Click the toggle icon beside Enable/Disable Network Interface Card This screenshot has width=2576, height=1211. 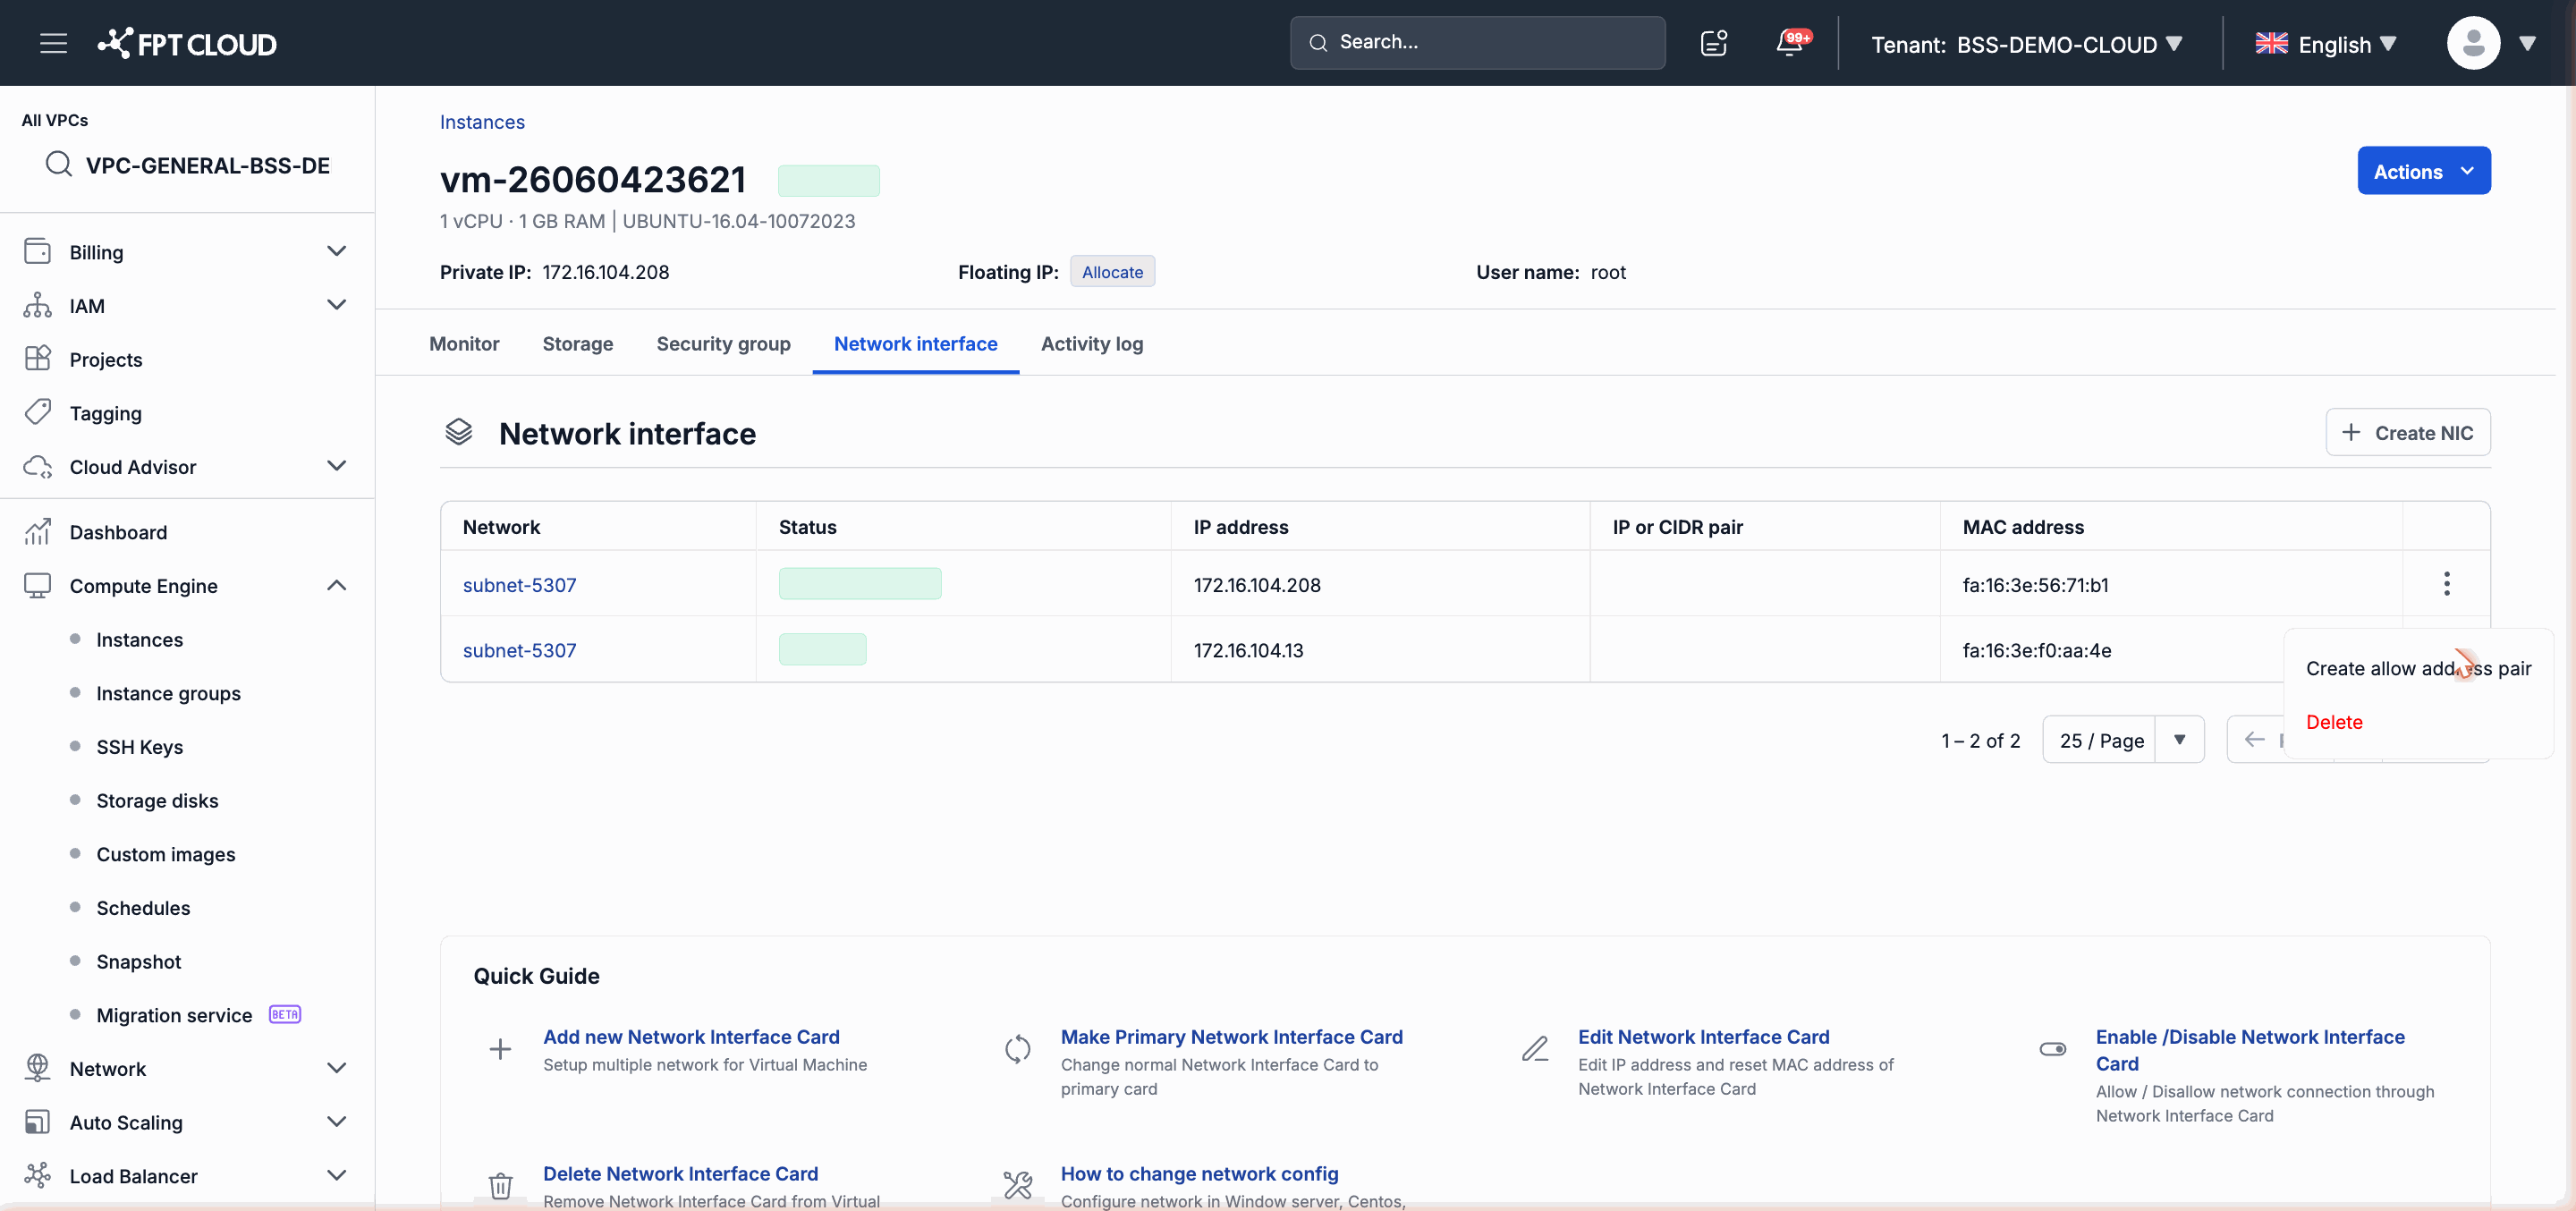2052,1048
